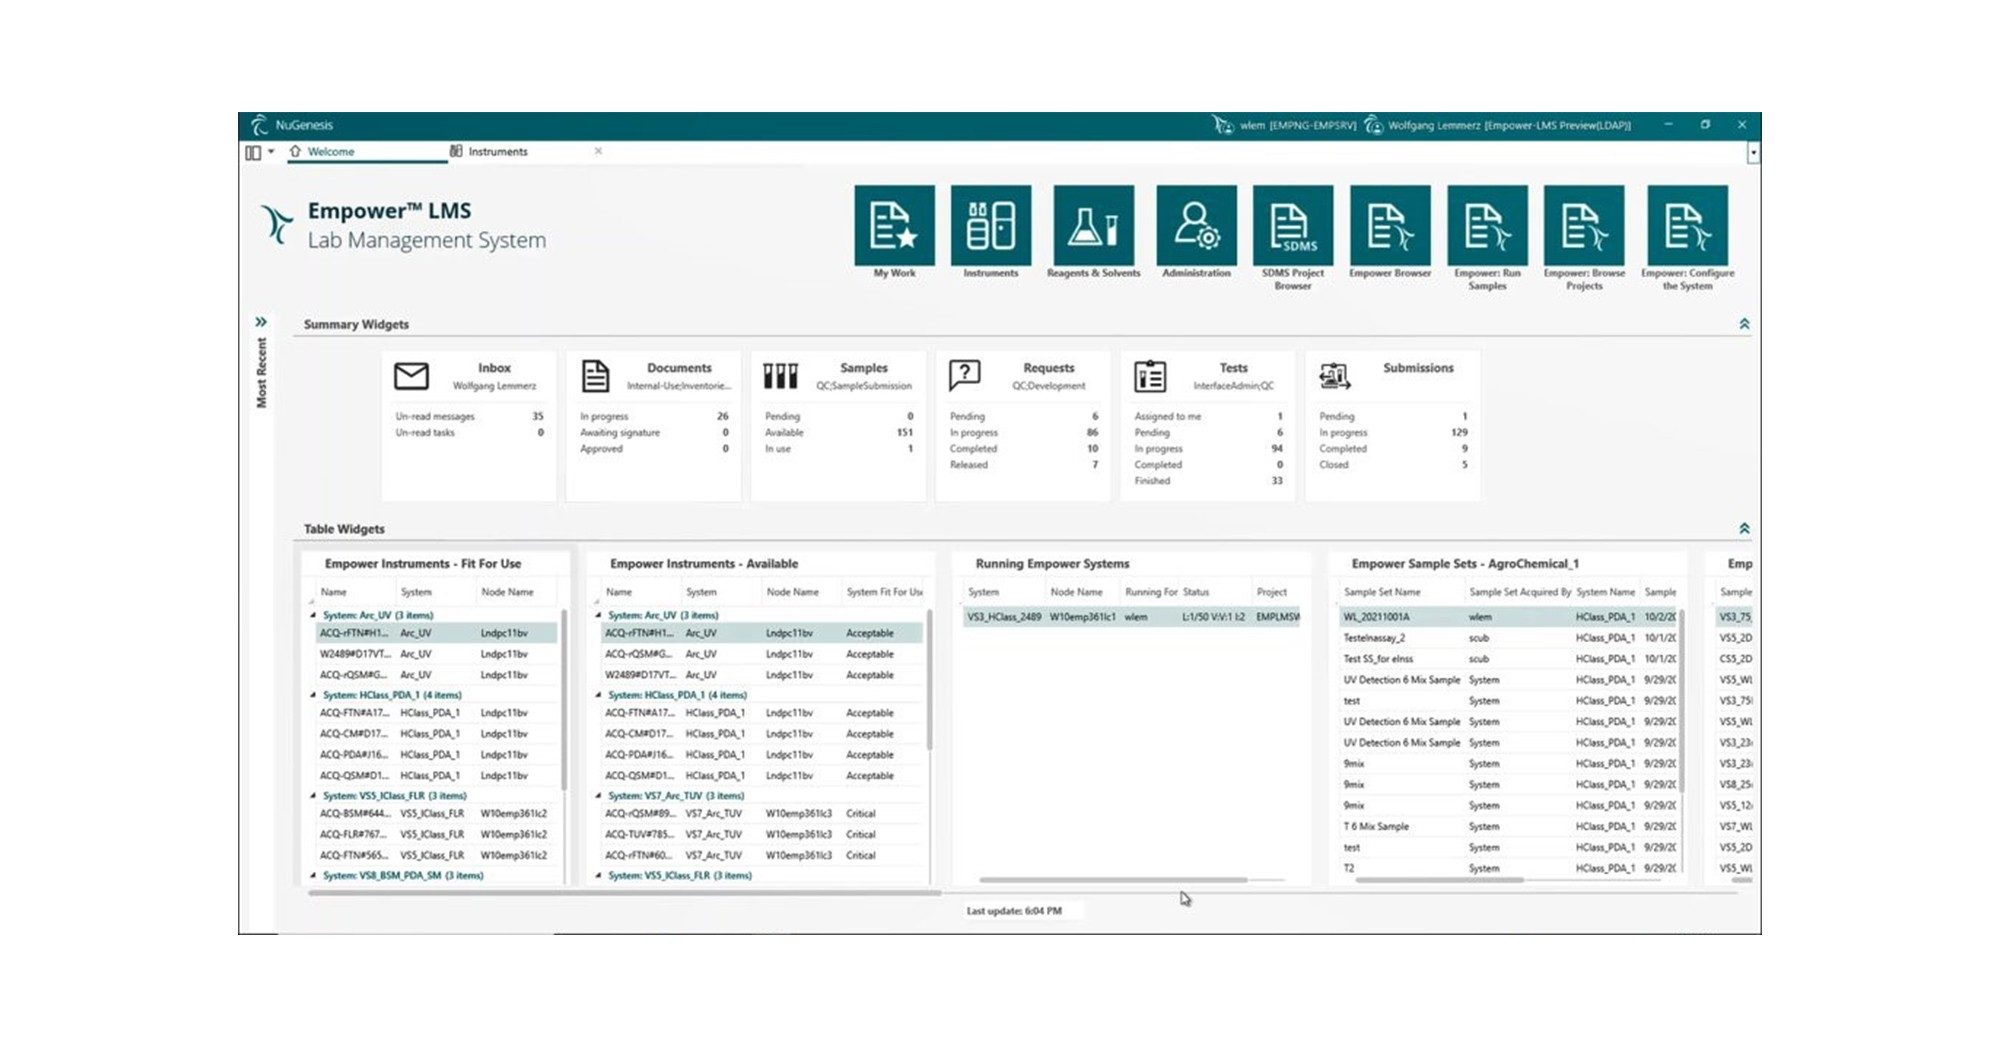Collapse the Table Widgets section

1744,528
